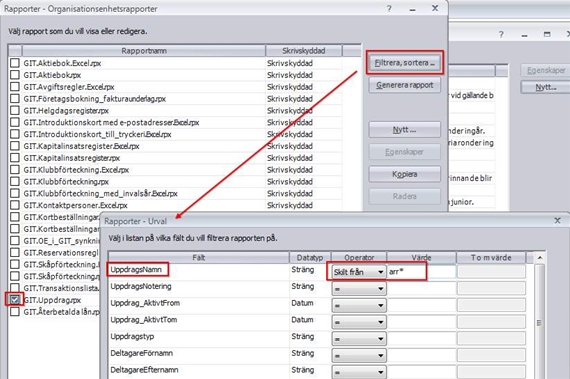Click help icon in background window title bar
Screen dimensions: 570x379
(501, 34)
